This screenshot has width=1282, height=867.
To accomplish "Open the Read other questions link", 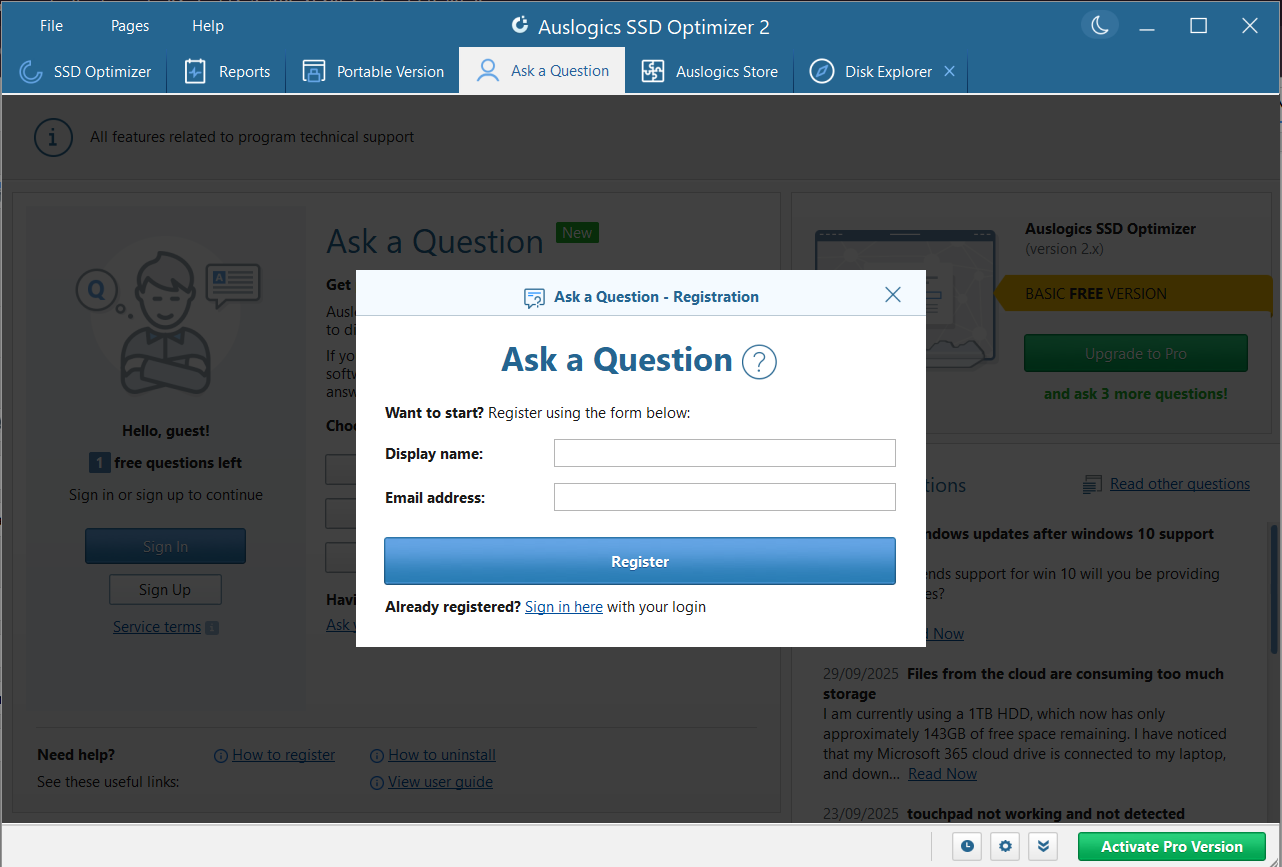I will [x=1180, y=484].
